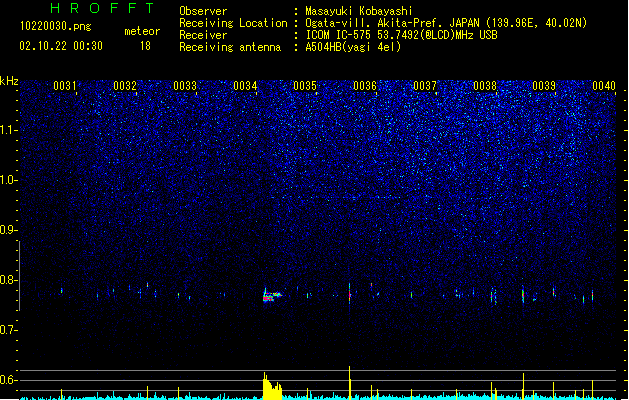This screenshot has height=400, width=629.
Task: Click the wide yellow intensity block at the bottom
Action: point(272,387)
